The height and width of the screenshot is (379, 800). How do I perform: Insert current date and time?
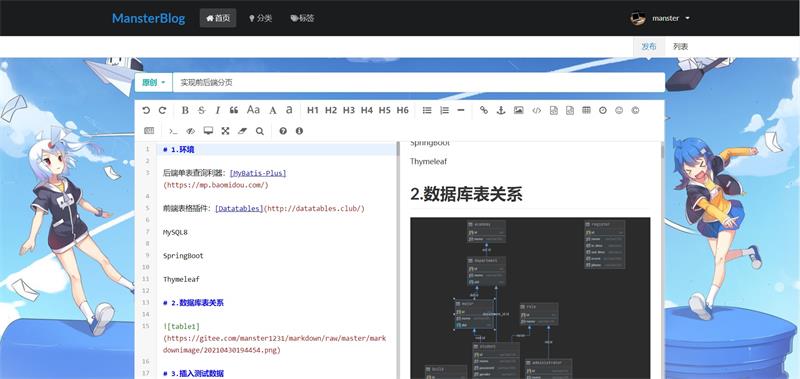(x=603, y=110)
